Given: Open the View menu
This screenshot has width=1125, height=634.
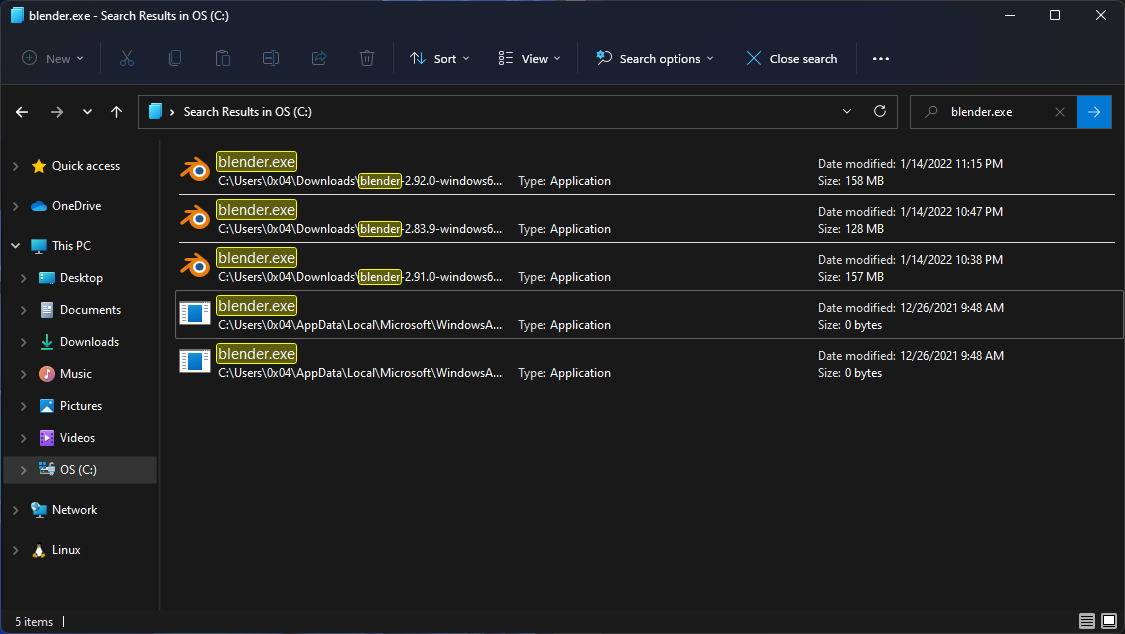Looking at the screenshot, I should click(x=529, y=59).
